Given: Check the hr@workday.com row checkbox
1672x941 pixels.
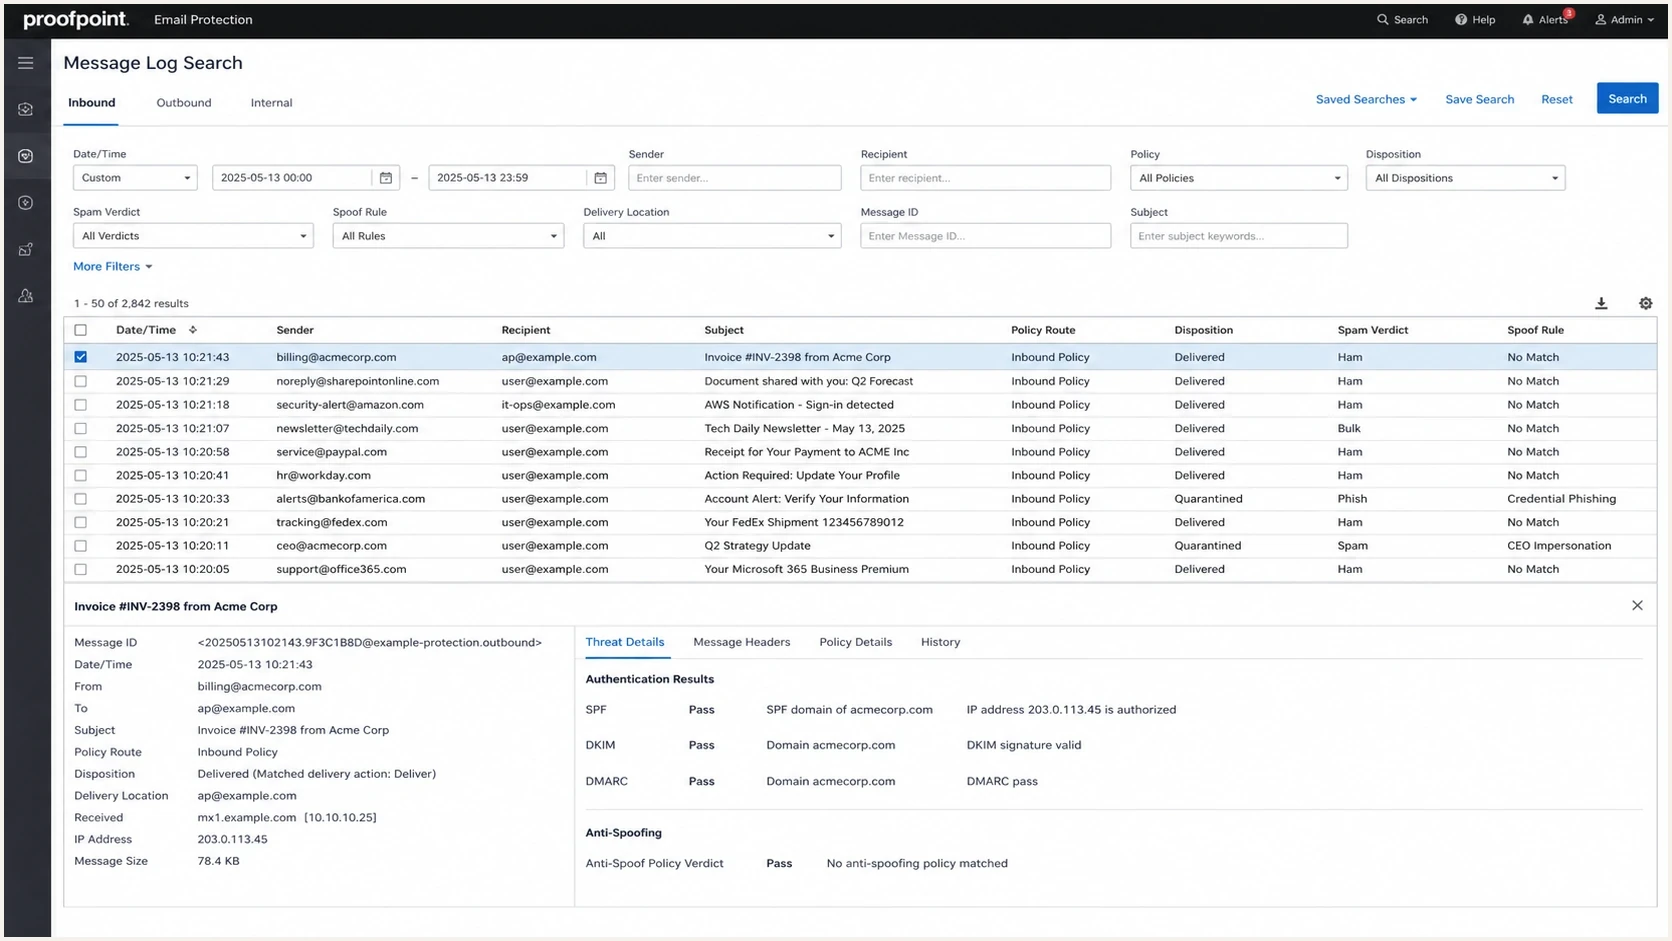Looking at the screenshot, I should click(x=81, y=476).
